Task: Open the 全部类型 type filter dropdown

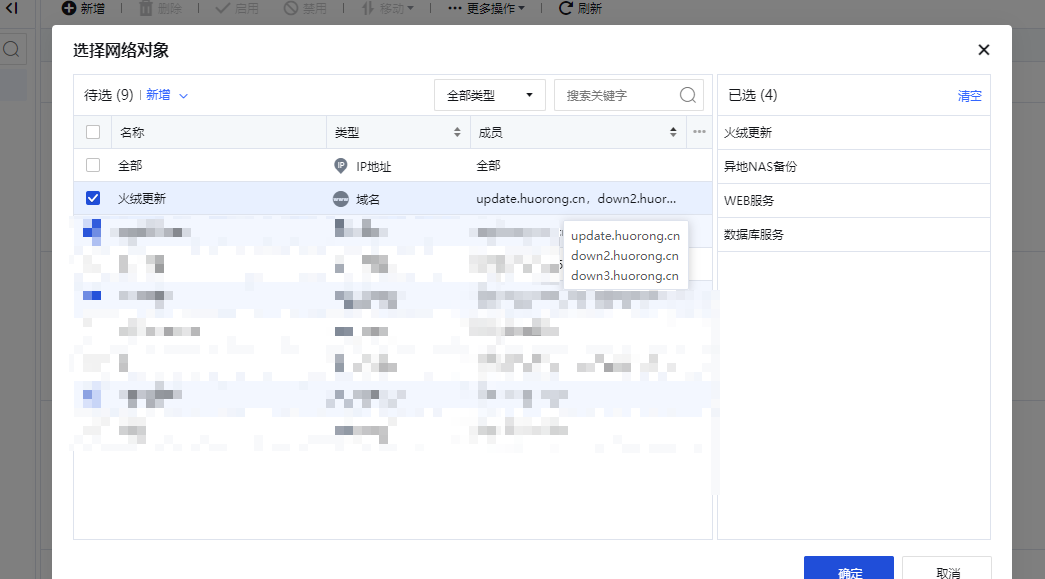Action: (x=489, y=95)
